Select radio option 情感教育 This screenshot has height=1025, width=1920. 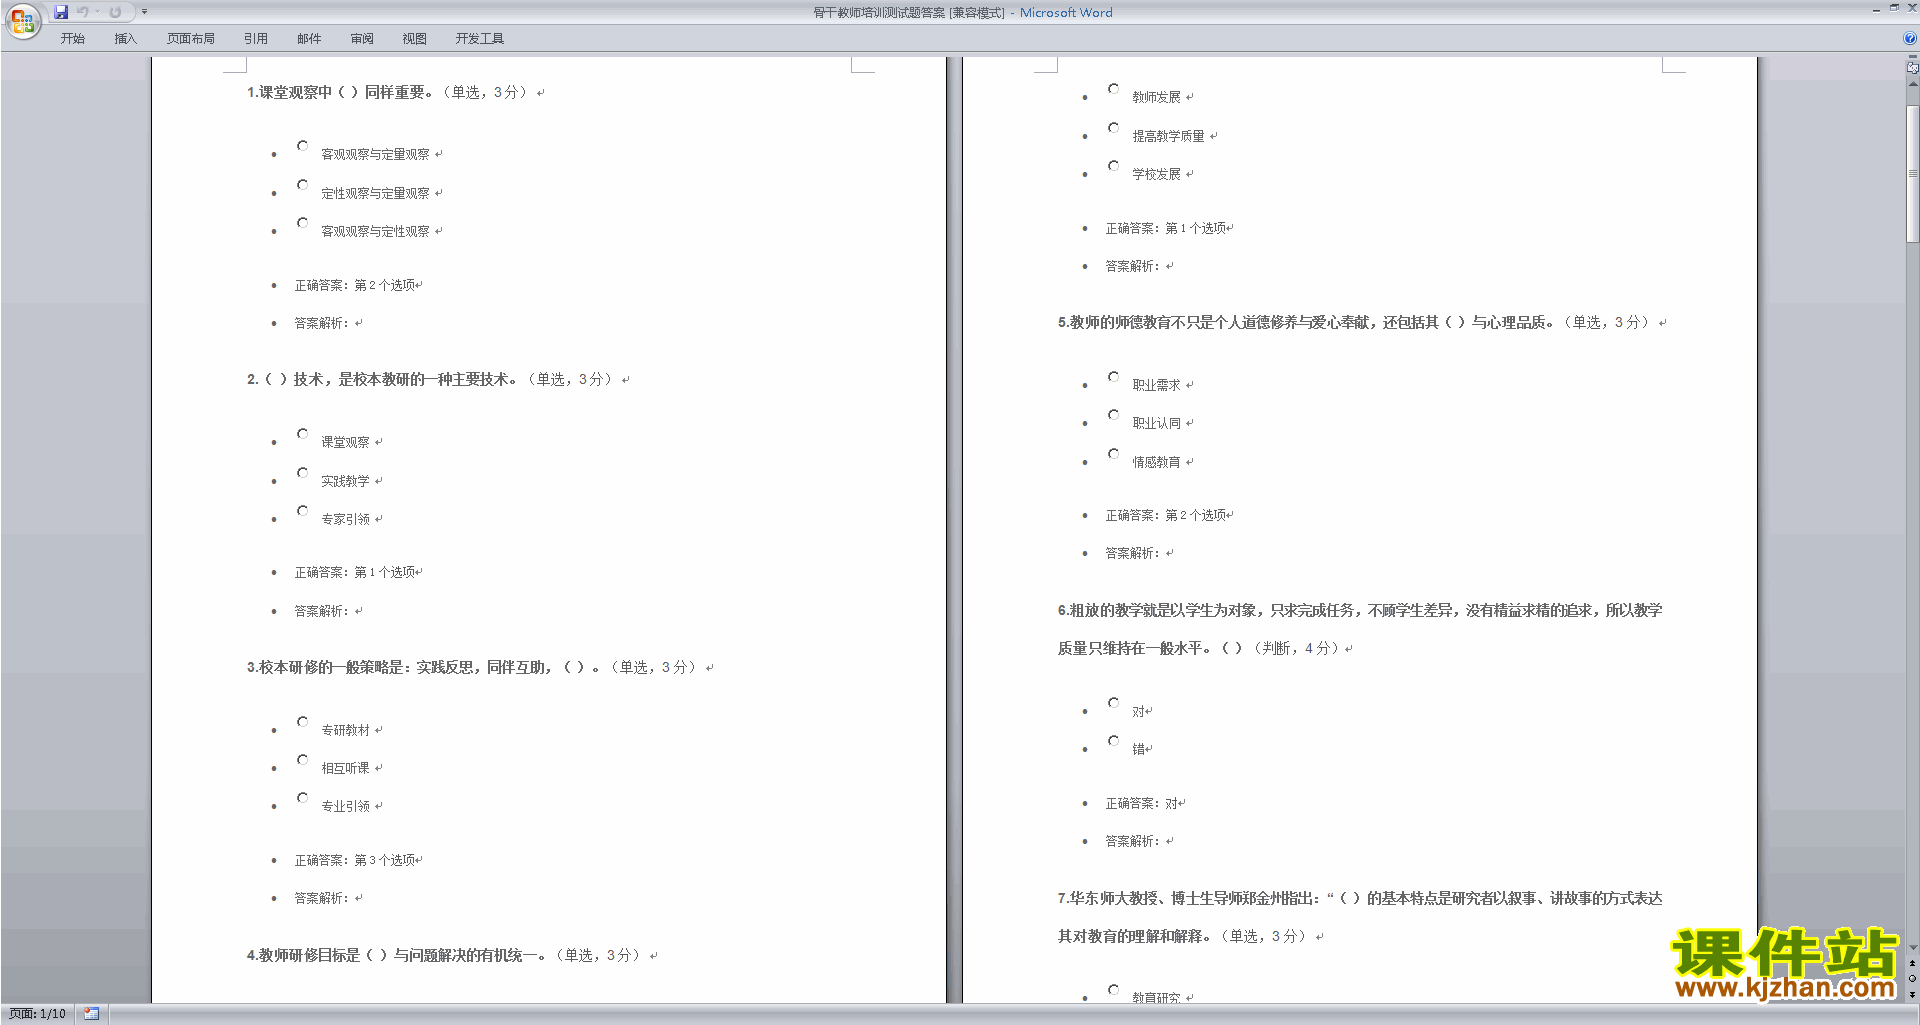1113,454
